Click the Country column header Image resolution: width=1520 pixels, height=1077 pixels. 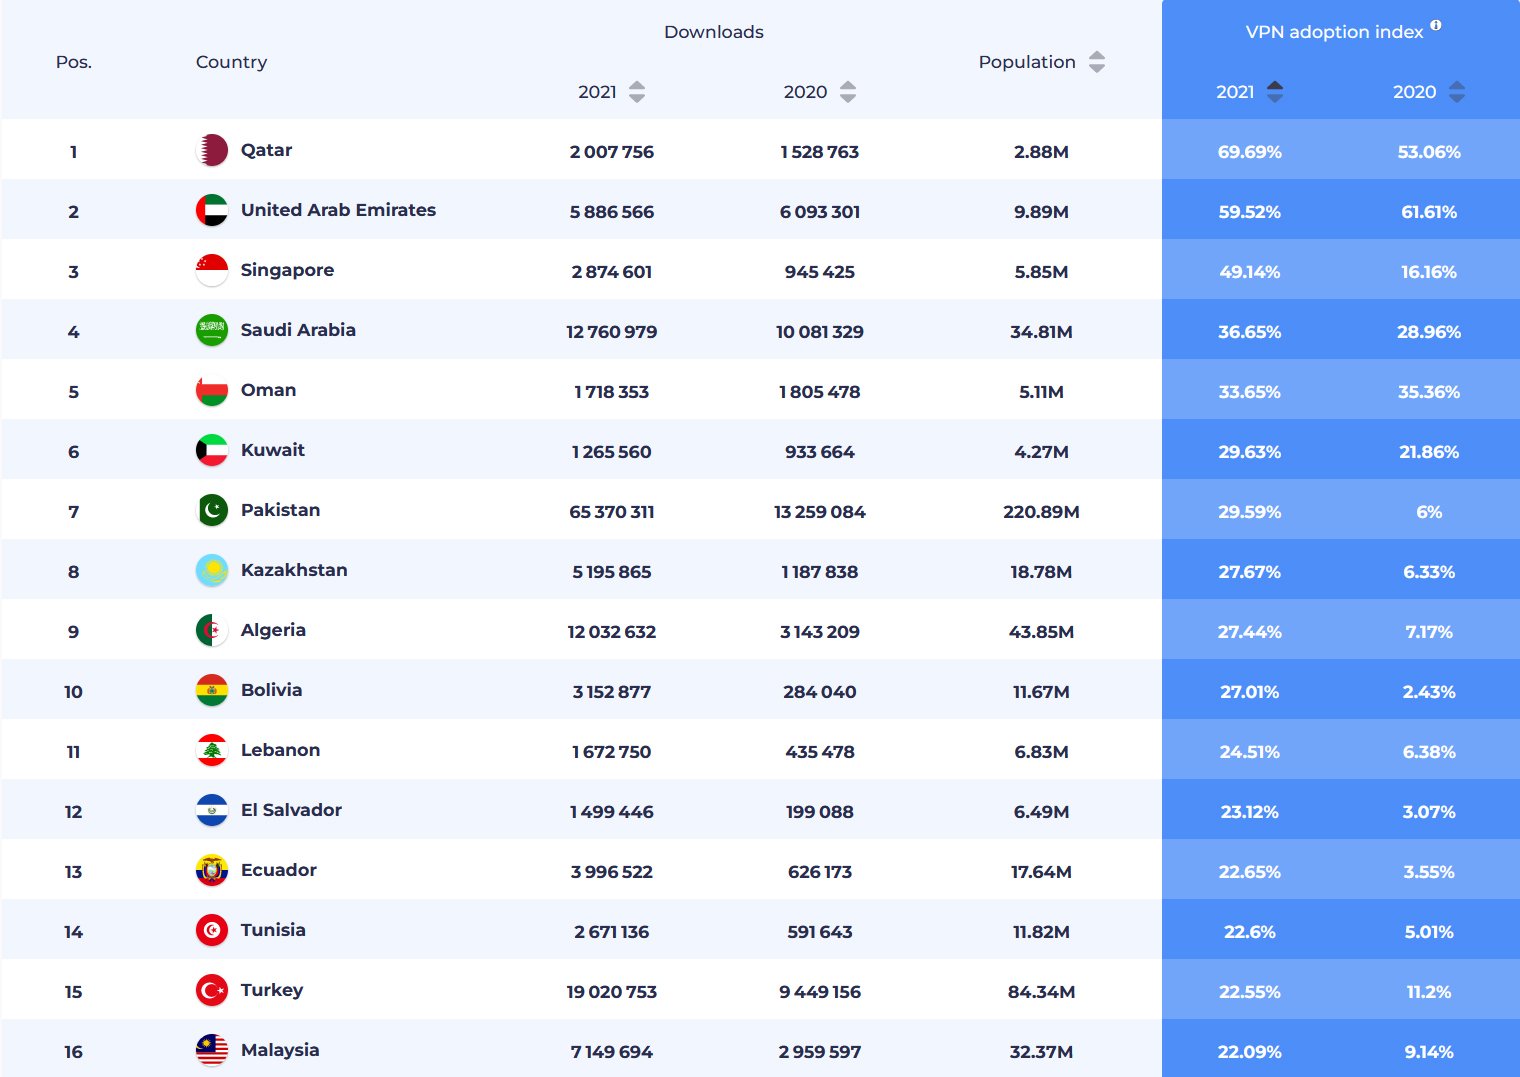click(x=231, y=62)
